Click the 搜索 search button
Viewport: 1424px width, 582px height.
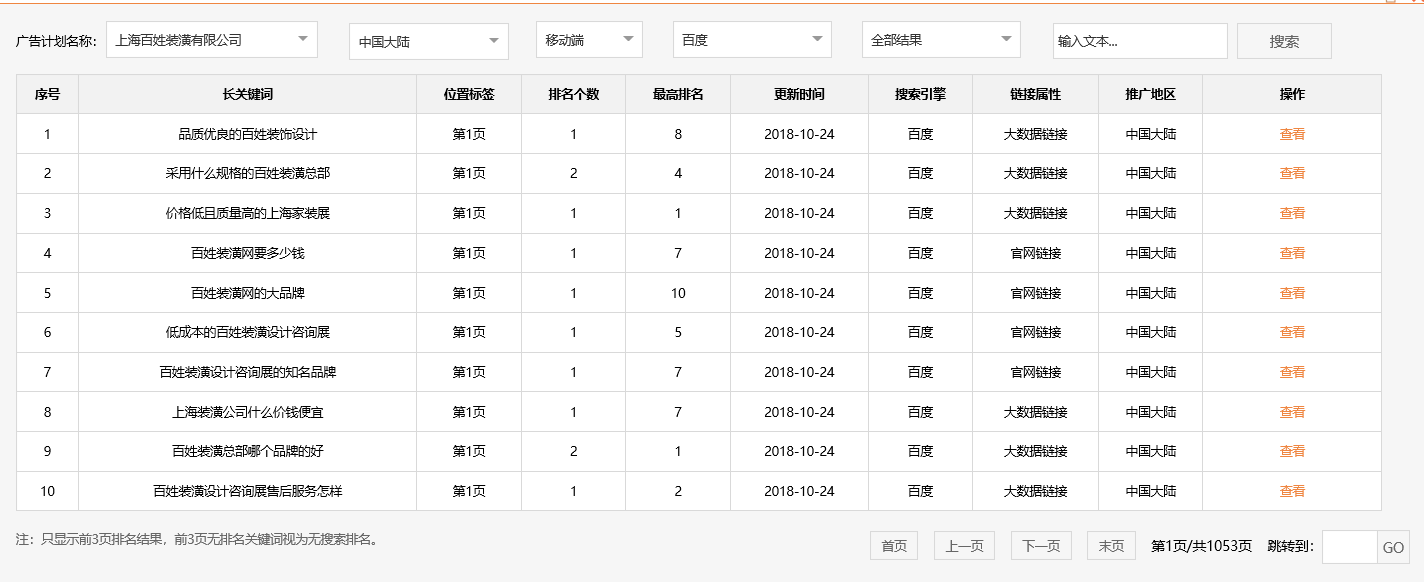coord(1283,40)
